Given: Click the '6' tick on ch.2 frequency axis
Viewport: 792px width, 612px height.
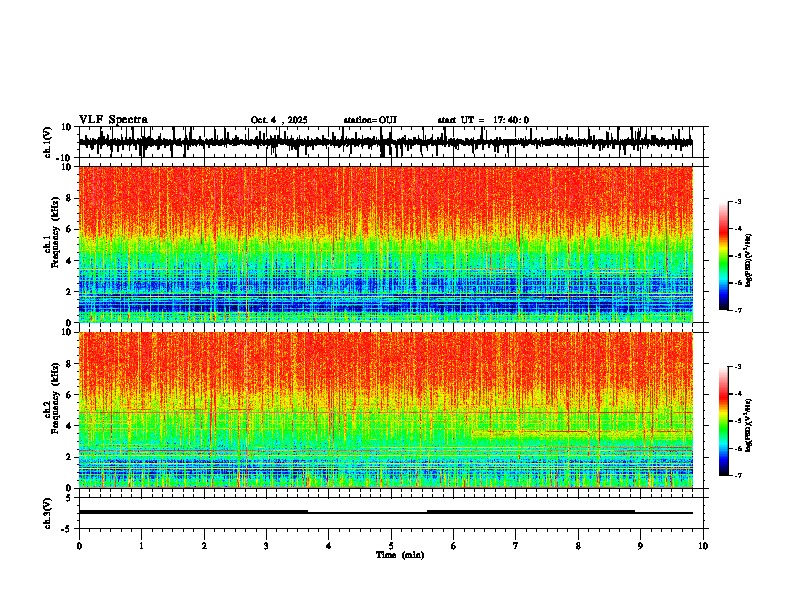Looking at the screenshot, I should pos(69,394).
